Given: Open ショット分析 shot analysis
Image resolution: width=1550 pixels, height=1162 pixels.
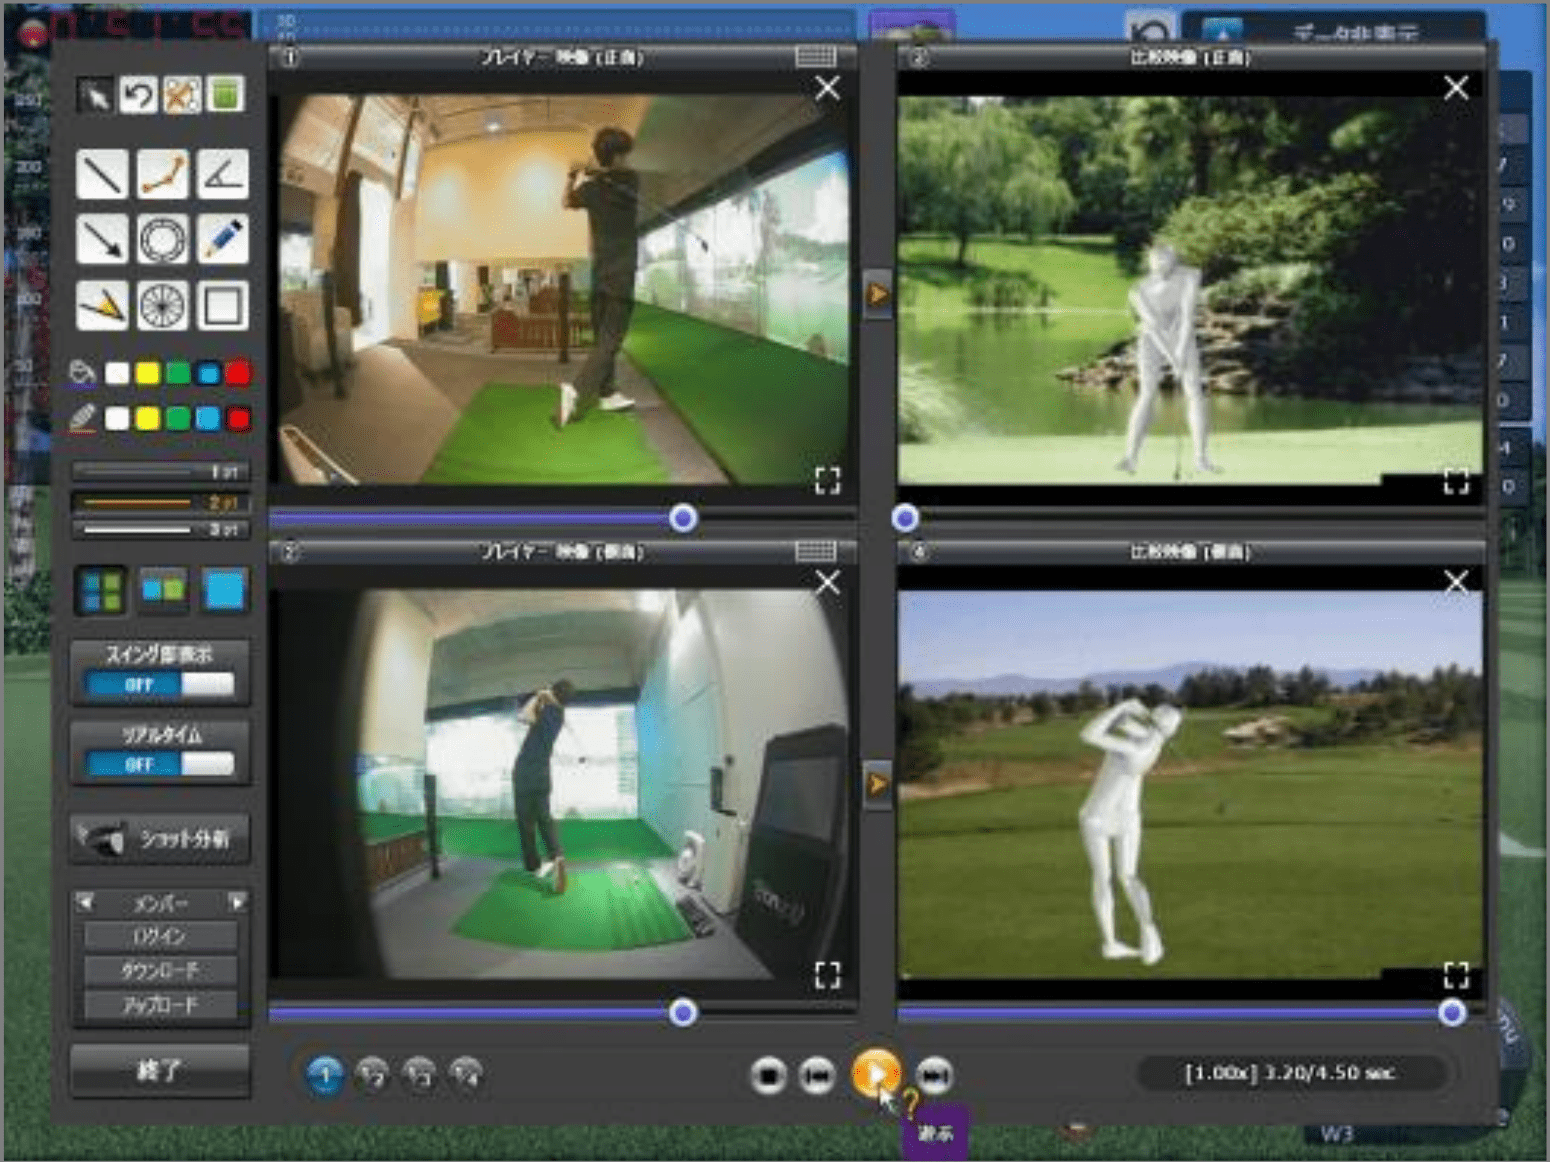Looking at the screenshot, I should click(160, 838).
